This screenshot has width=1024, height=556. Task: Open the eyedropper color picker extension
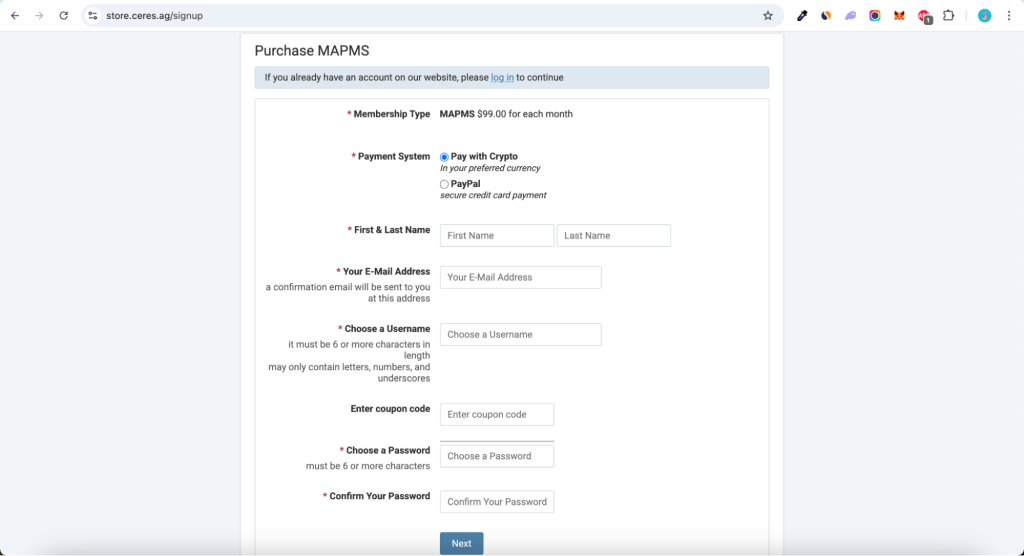click(802, 16)
